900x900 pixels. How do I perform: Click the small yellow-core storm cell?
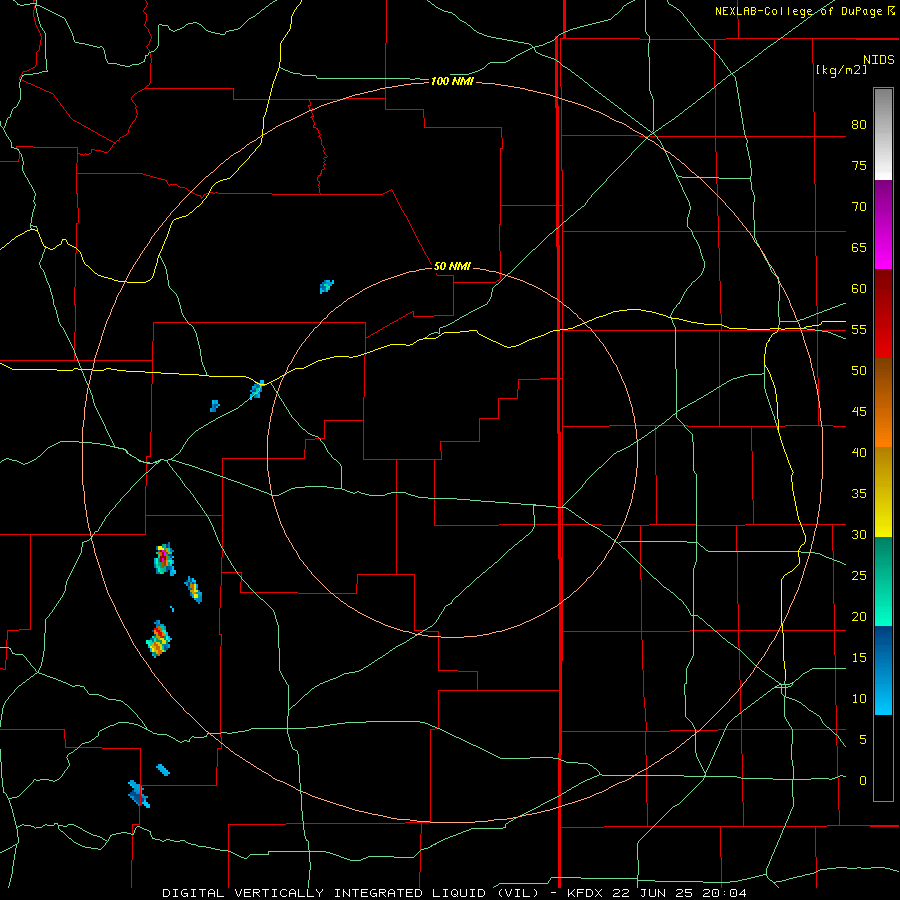pyautogui.click(x=193, y=590)
